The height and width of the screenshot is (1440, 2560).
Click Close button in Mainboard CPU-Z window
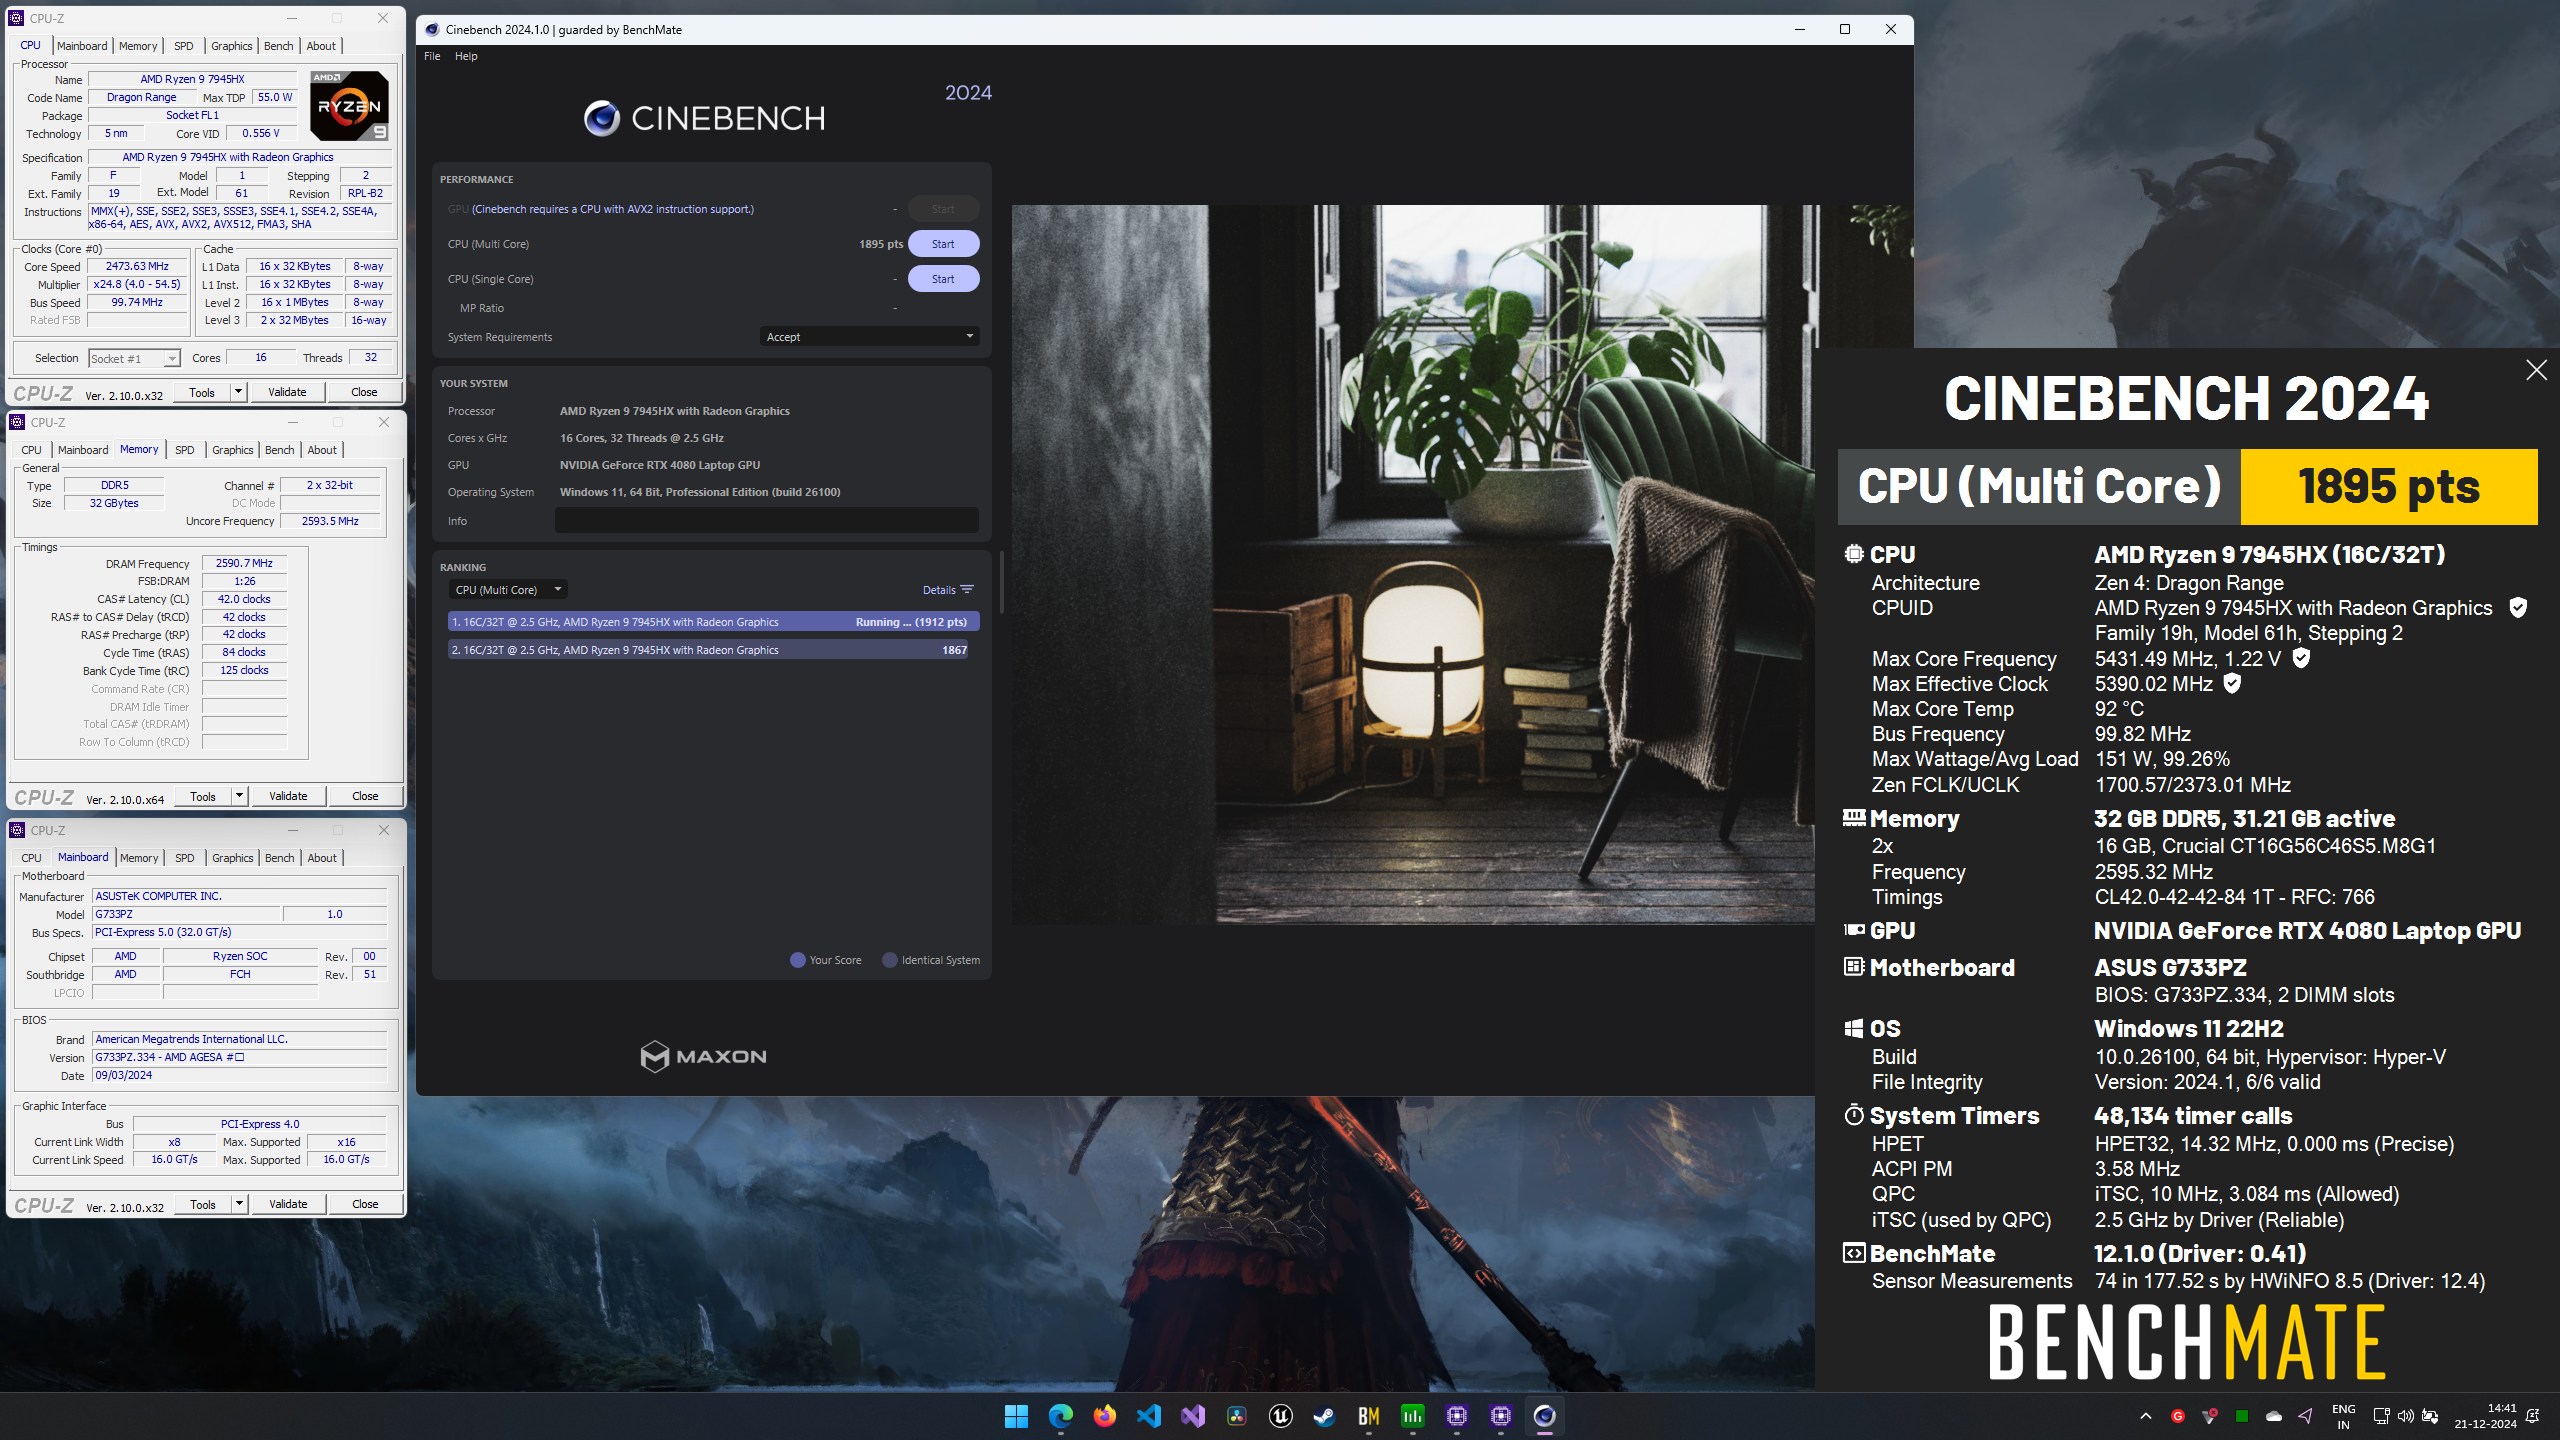tap(365, 1204)
